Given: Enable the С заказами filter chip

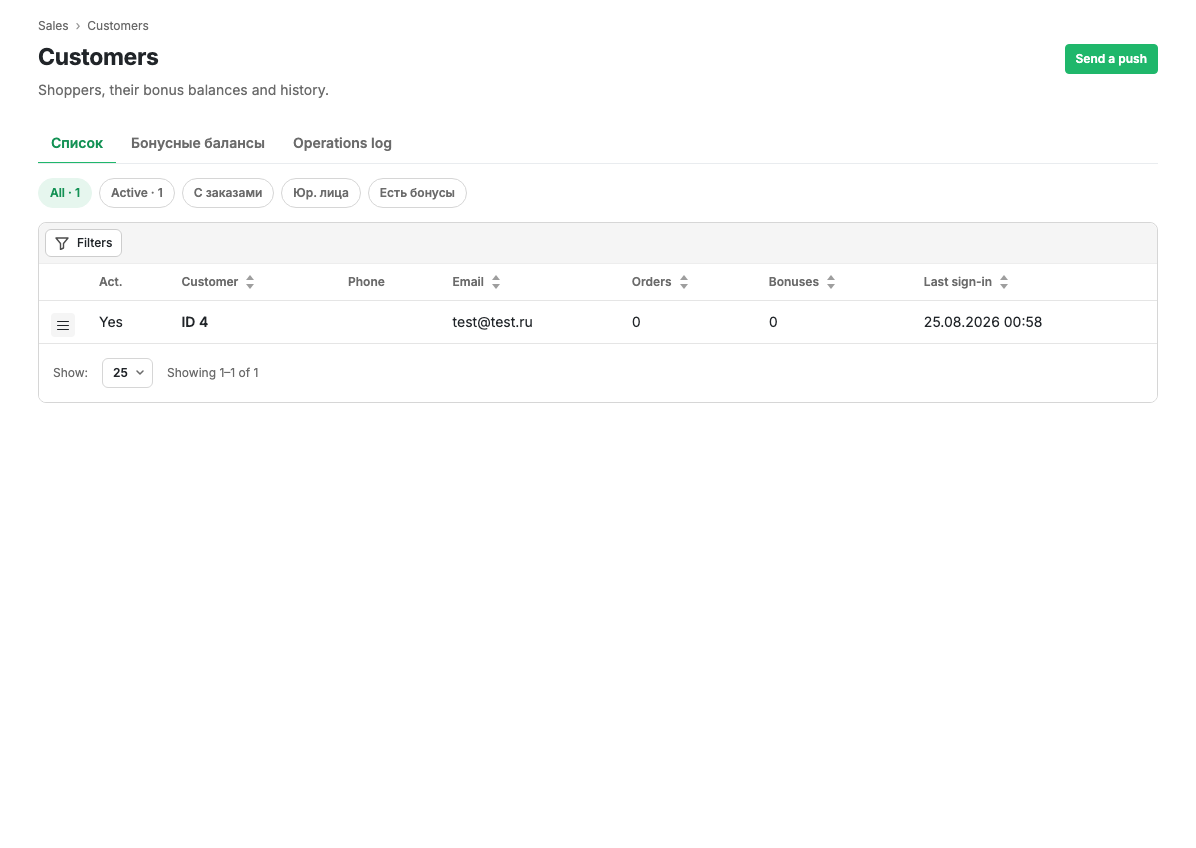Looking at the screenshot, I should tap(227, 193).
